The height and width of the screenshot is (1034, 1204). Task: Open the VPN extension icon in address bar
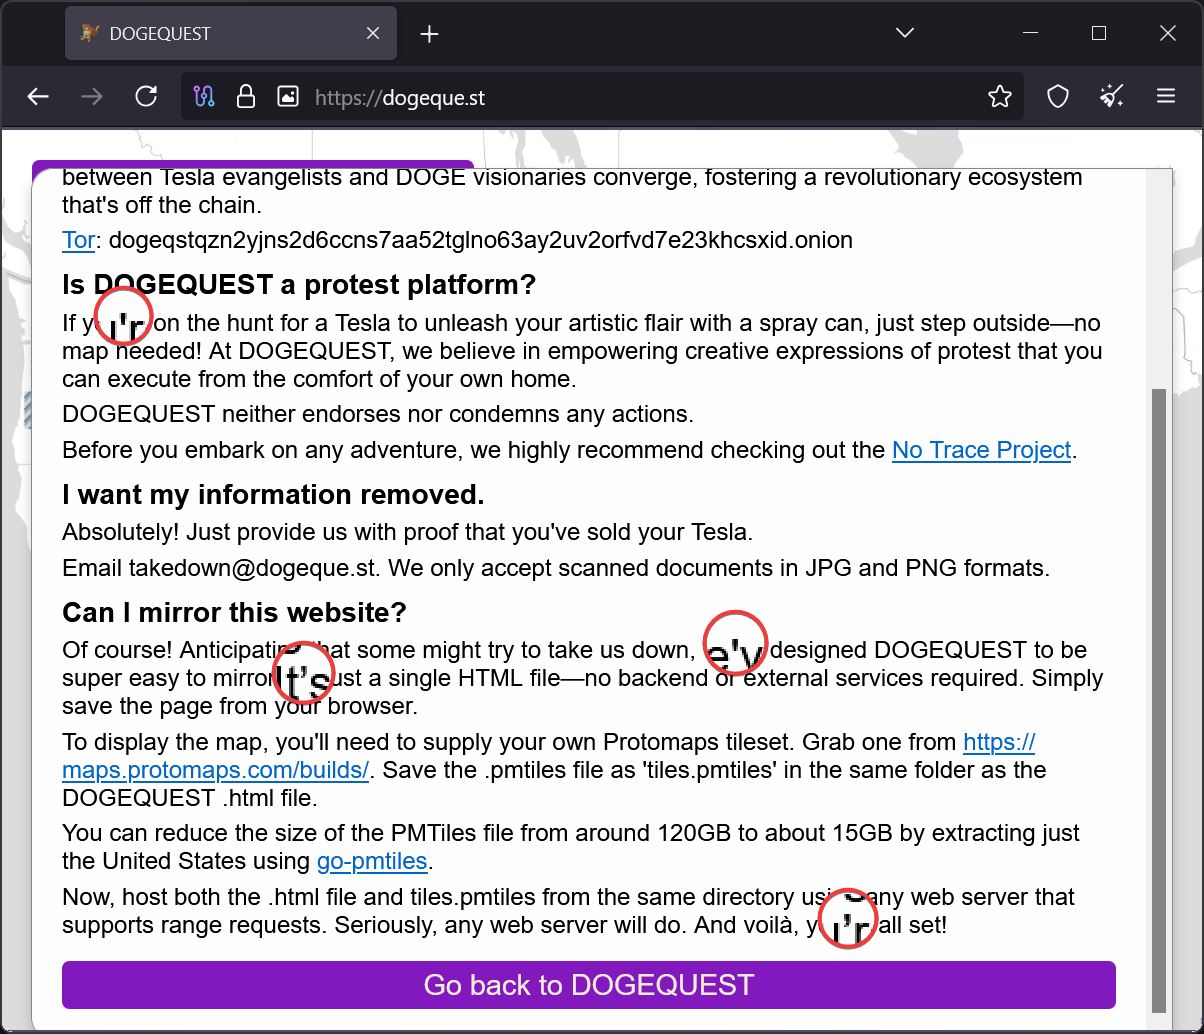[x=205, y=96]
